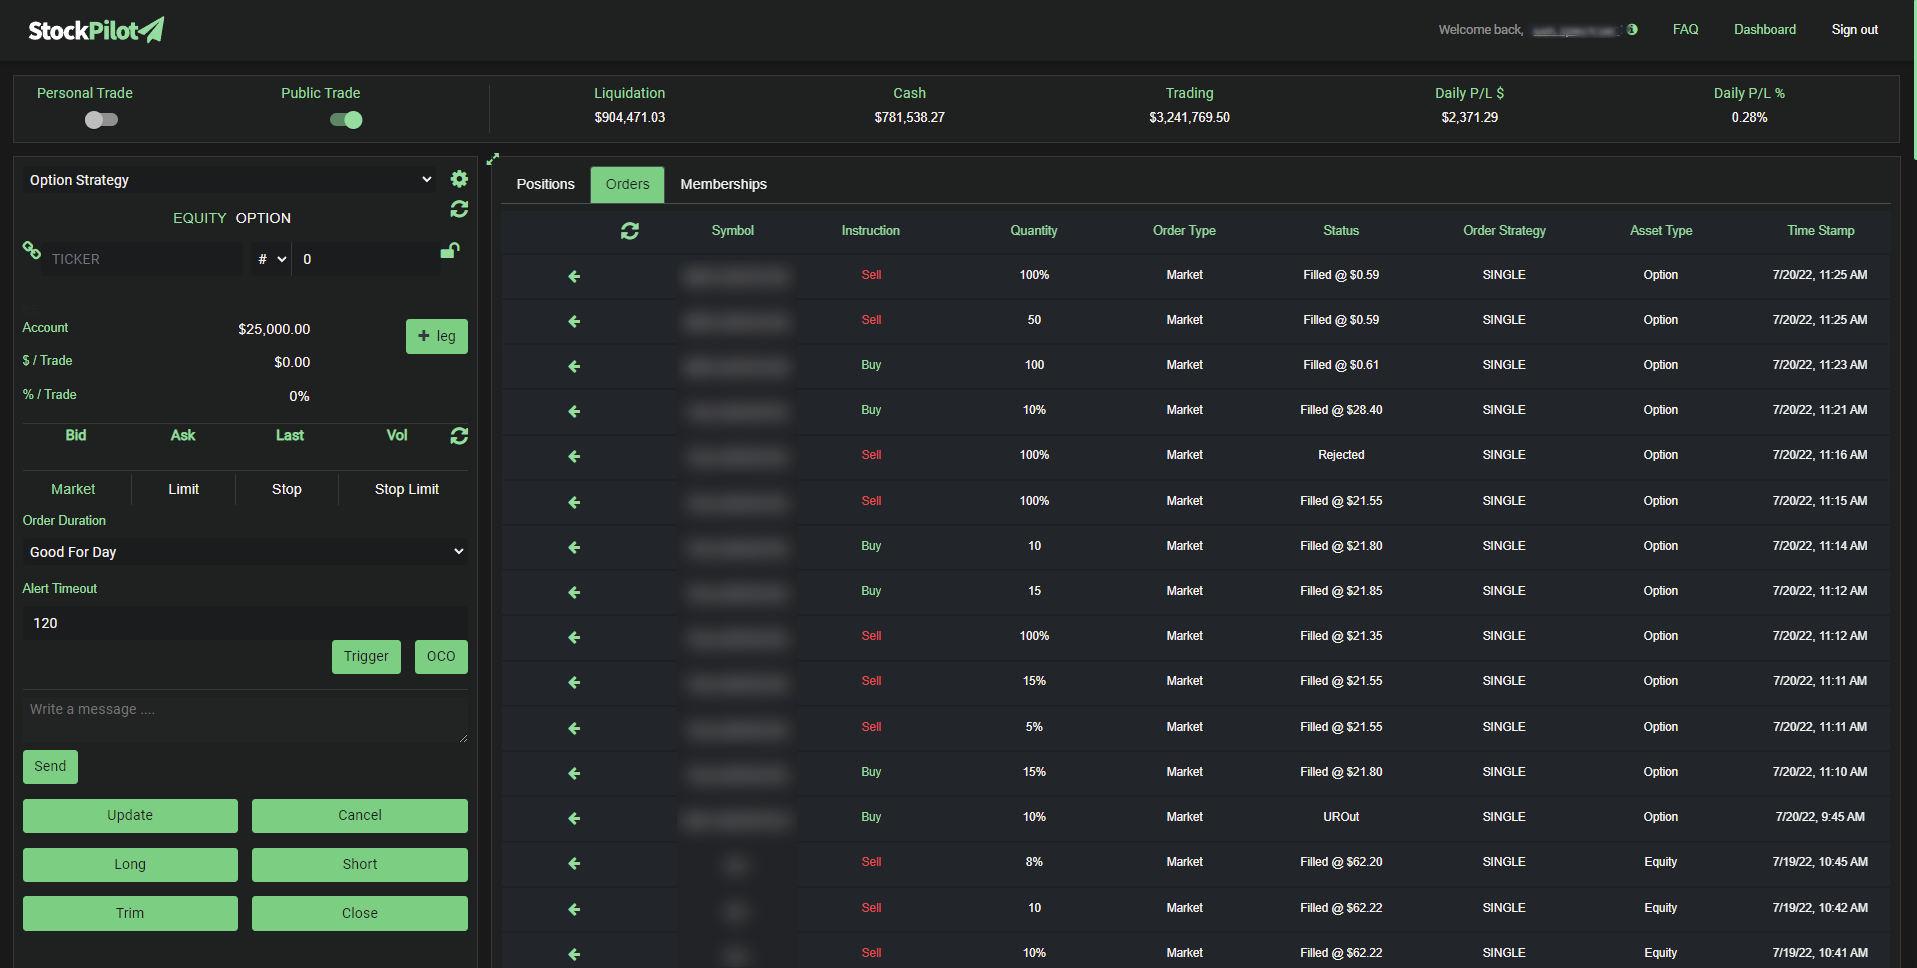Refresh the orders table with the sync icon
Image resolution: width=1917 pixels, height=968 pixels.
629,231
